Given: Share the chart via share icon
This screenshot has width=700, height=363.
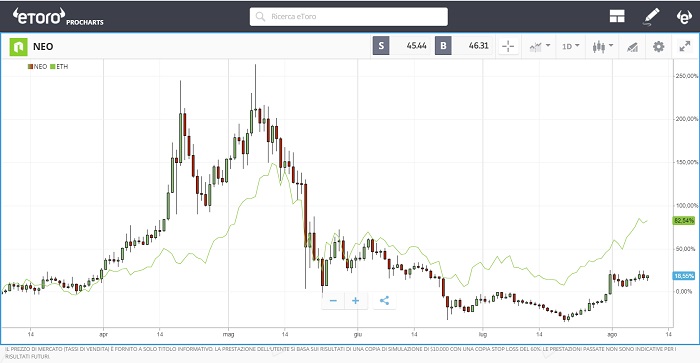Looking at the screenshot, I should tap(384, 300).
